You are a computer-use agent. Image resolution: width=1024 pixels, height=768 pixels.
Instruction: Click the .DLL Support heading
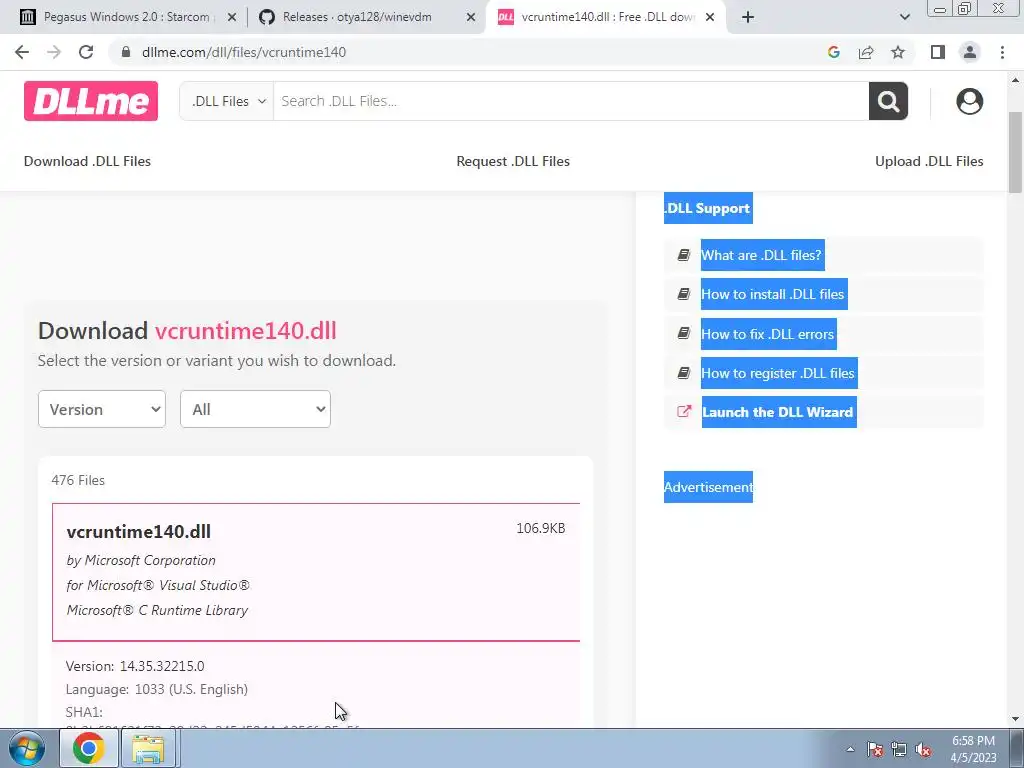pos(708,208)
